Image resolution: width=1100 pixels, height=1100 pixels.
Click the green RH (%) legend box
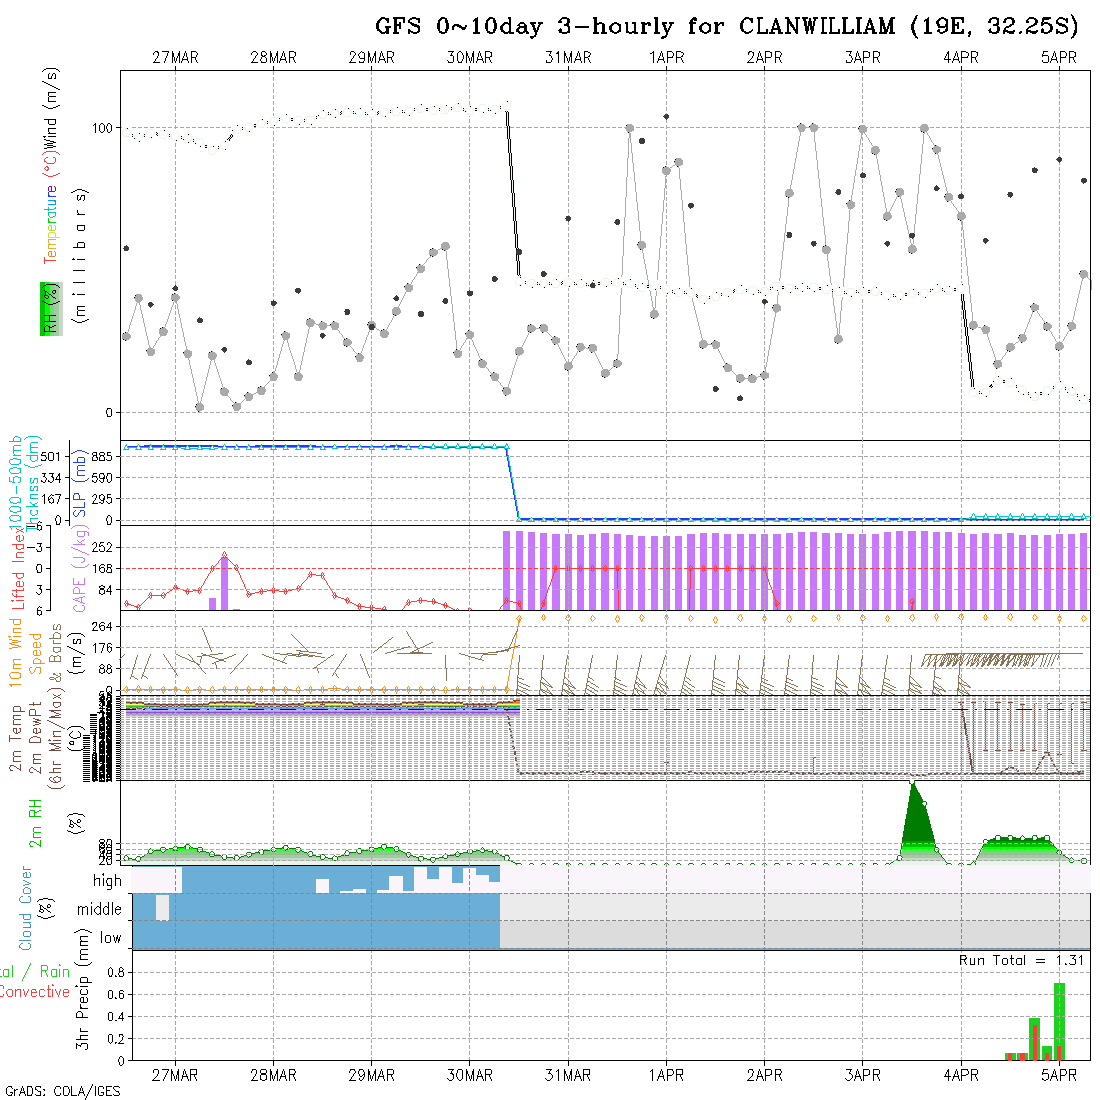click(51, 309)
